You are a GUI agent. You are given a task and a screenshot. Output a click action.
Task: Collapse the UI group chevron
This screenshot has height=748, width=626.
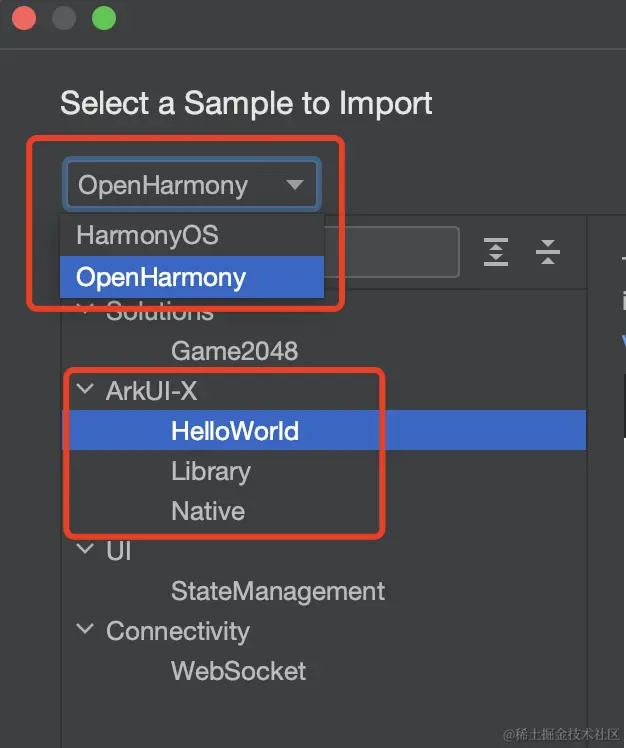85,548
